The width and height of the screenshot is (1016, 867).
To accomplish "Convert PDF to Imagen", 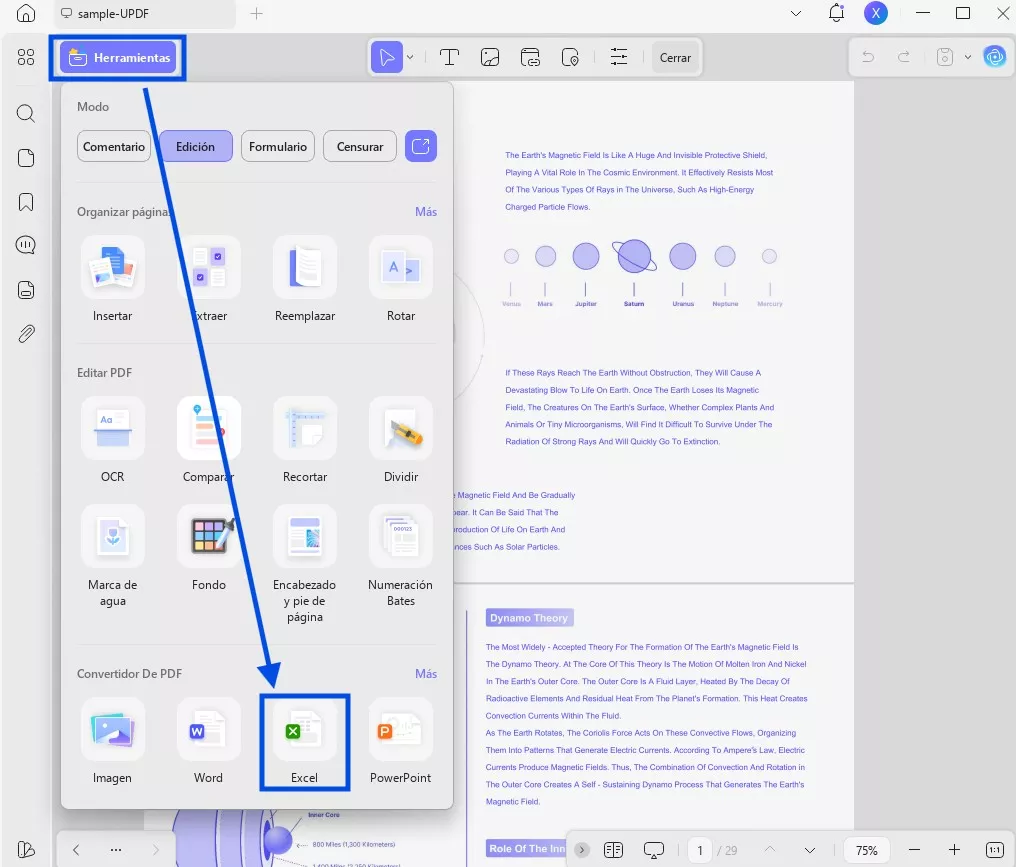I will 113,742.
